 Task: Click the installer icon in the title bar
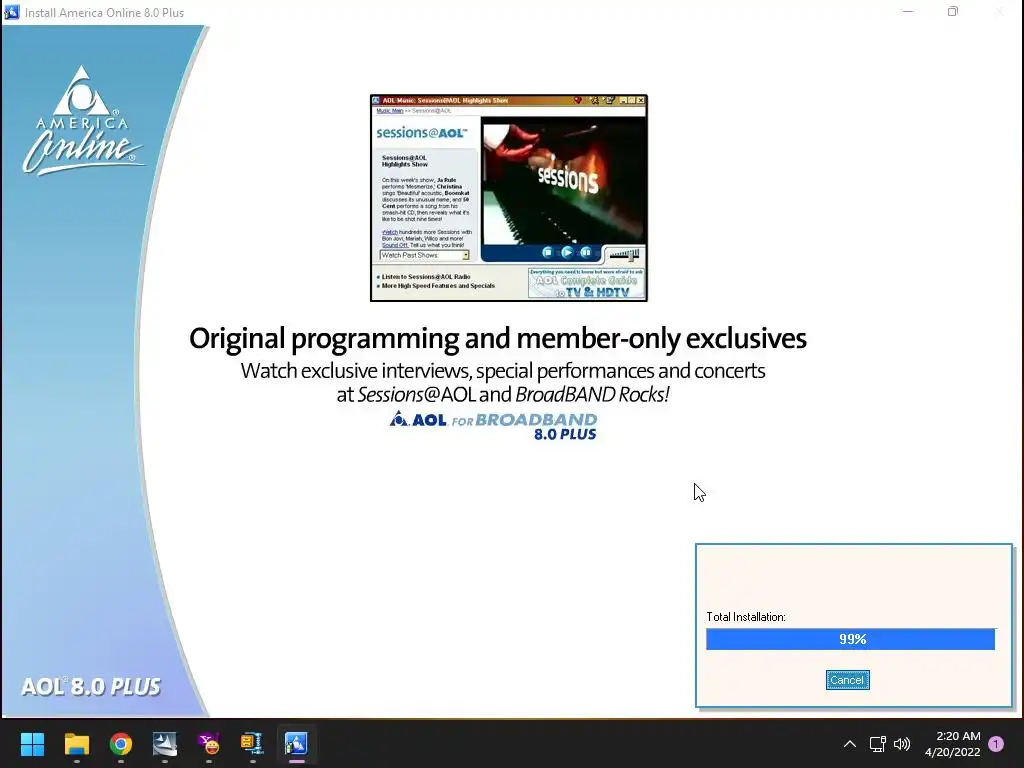tap(12, 12)
